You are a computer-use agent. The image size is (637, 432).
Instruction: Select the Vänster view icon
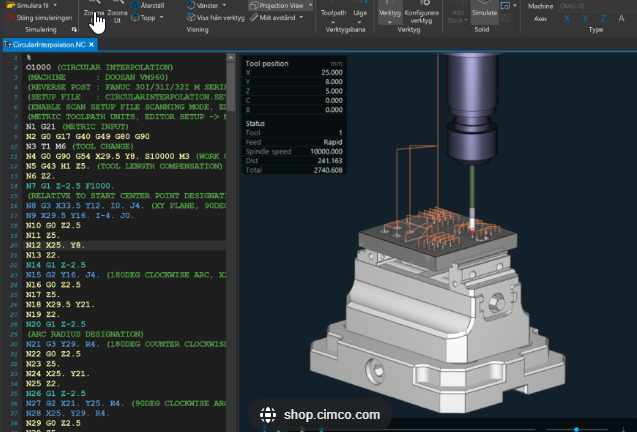tap(191, 5)
